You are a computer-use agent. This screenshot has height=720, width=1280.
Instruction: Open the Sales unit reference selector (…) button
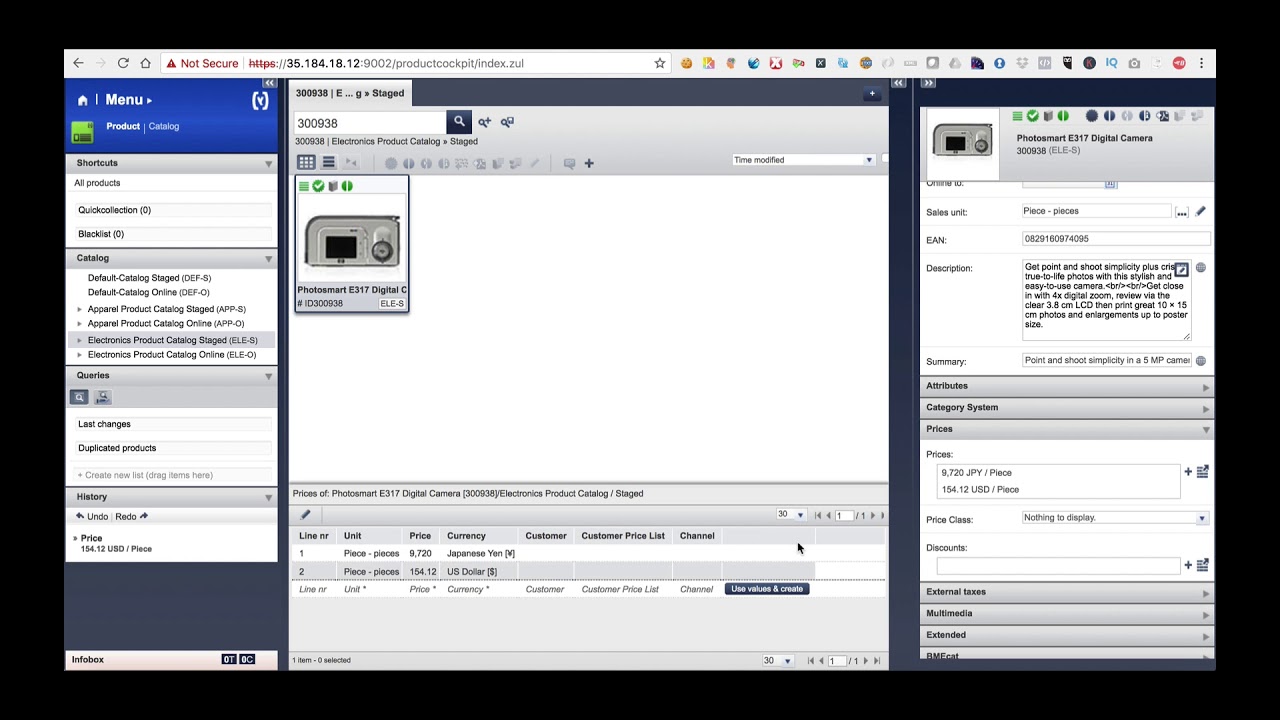tap(1182, 212)
